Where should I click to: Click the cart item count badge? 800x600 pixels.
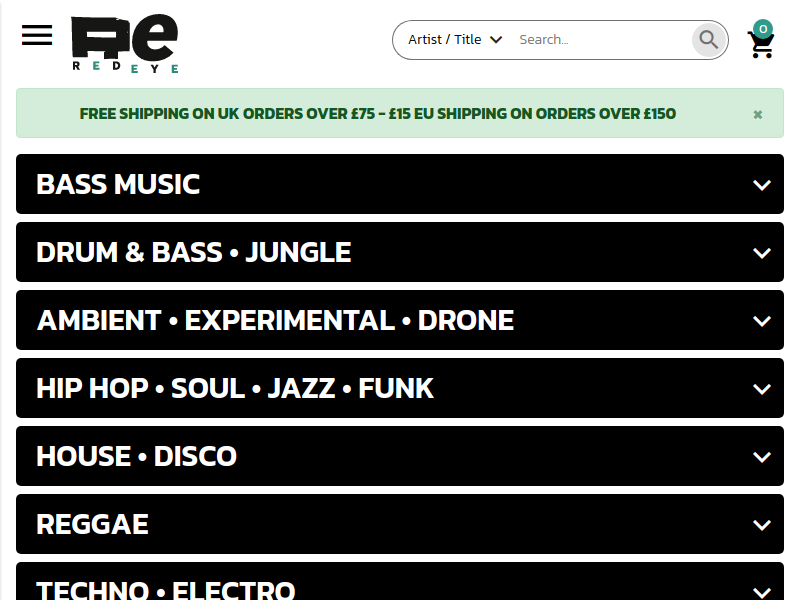point(763,29)
